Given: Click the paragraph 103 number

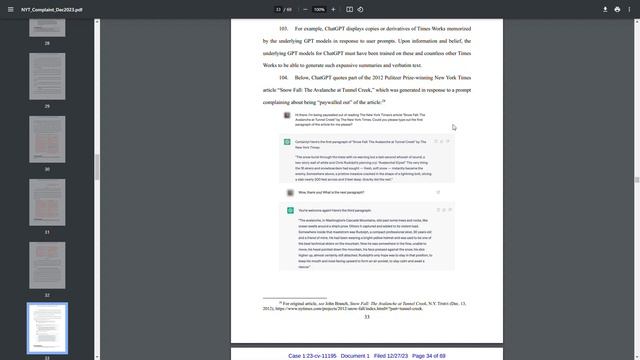Looking at the screenshot, I should coord(283,29).
